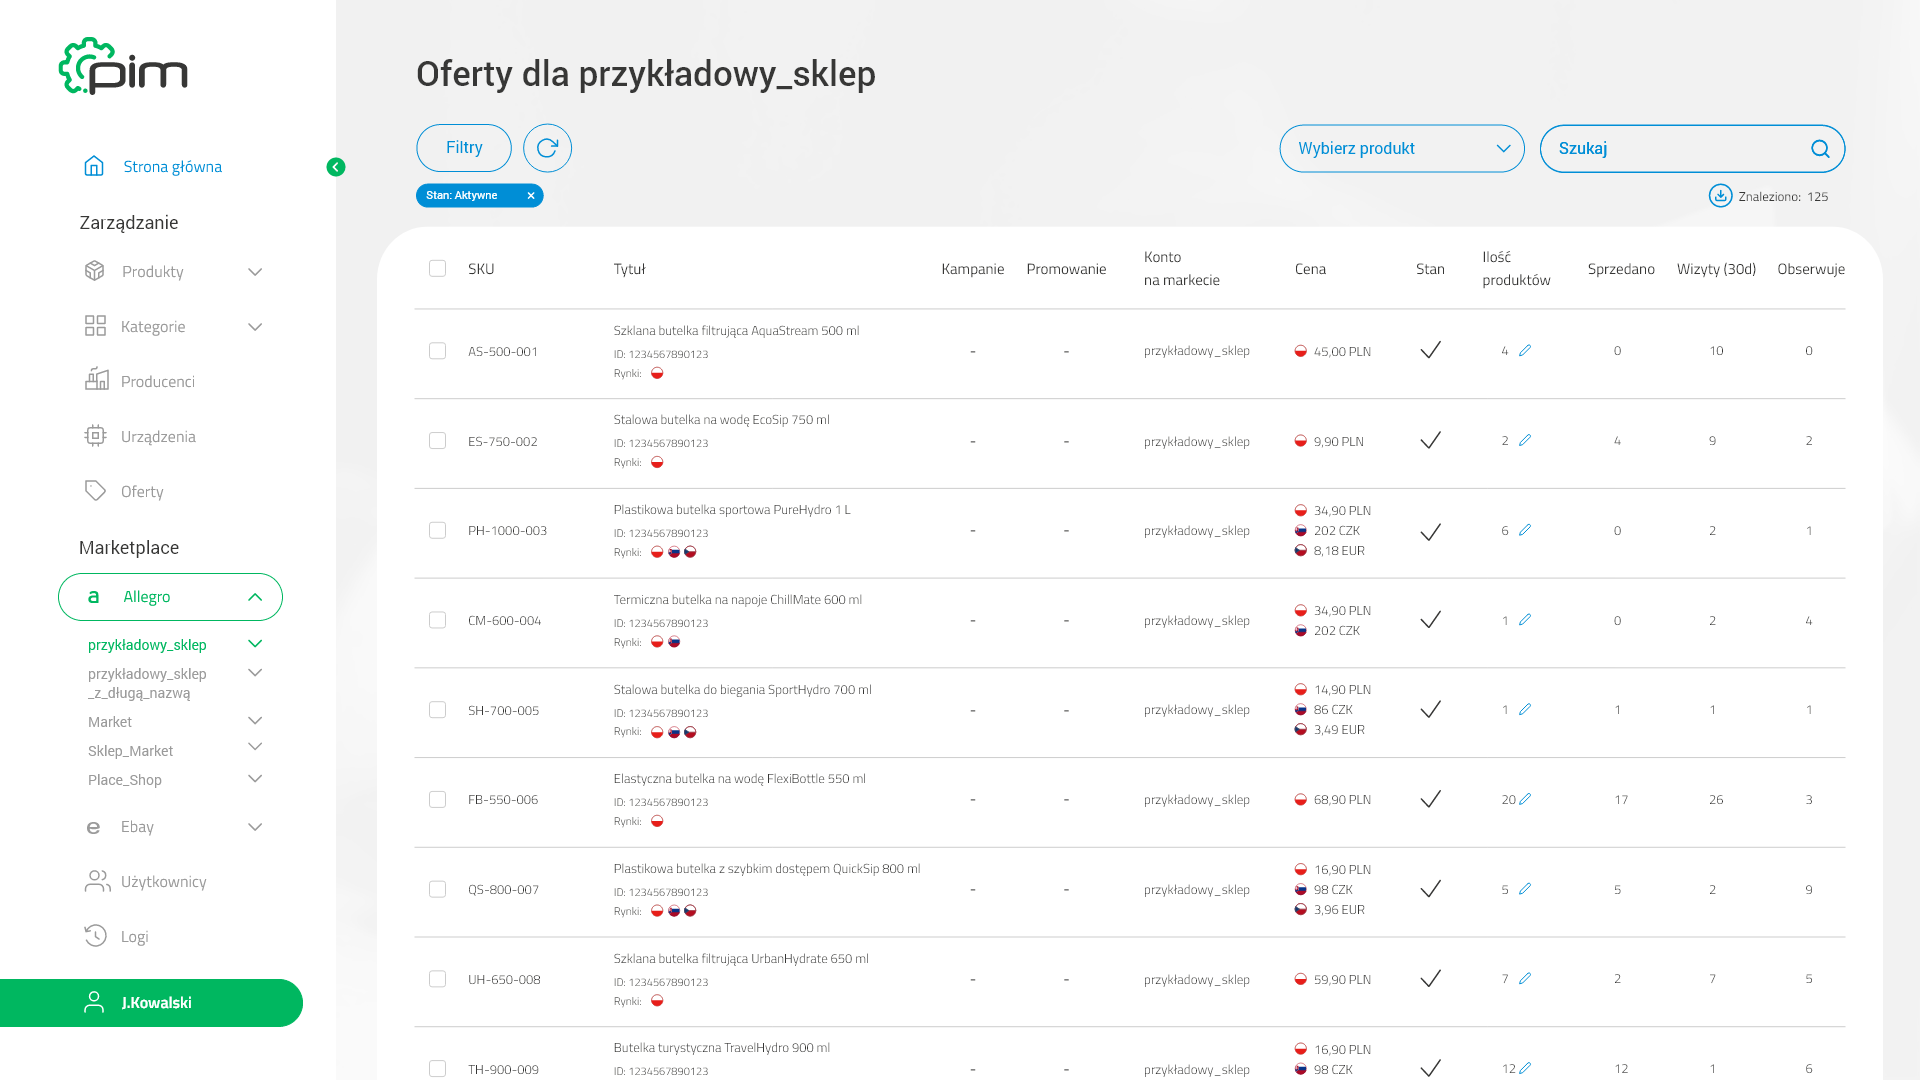Check the ES-750-002 row checkbox
This screenshot has width=1920, height=1080.
437,441
